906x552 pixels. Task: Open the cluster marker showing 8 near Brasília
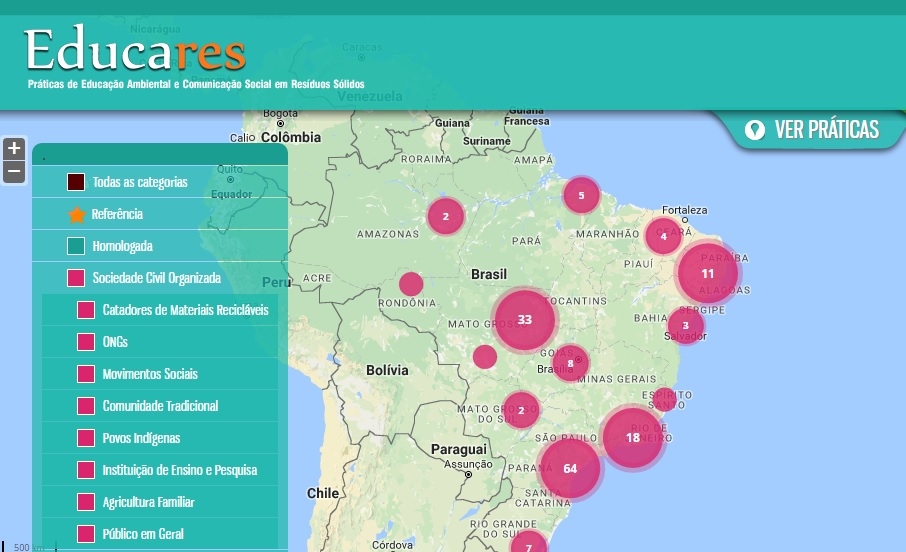tap(570, 363)
